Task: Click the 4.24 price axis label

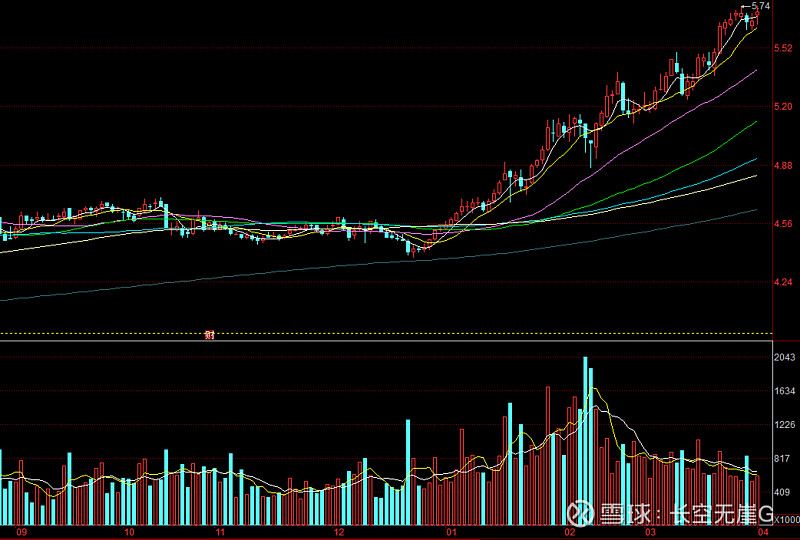Action: click(782, 283)
